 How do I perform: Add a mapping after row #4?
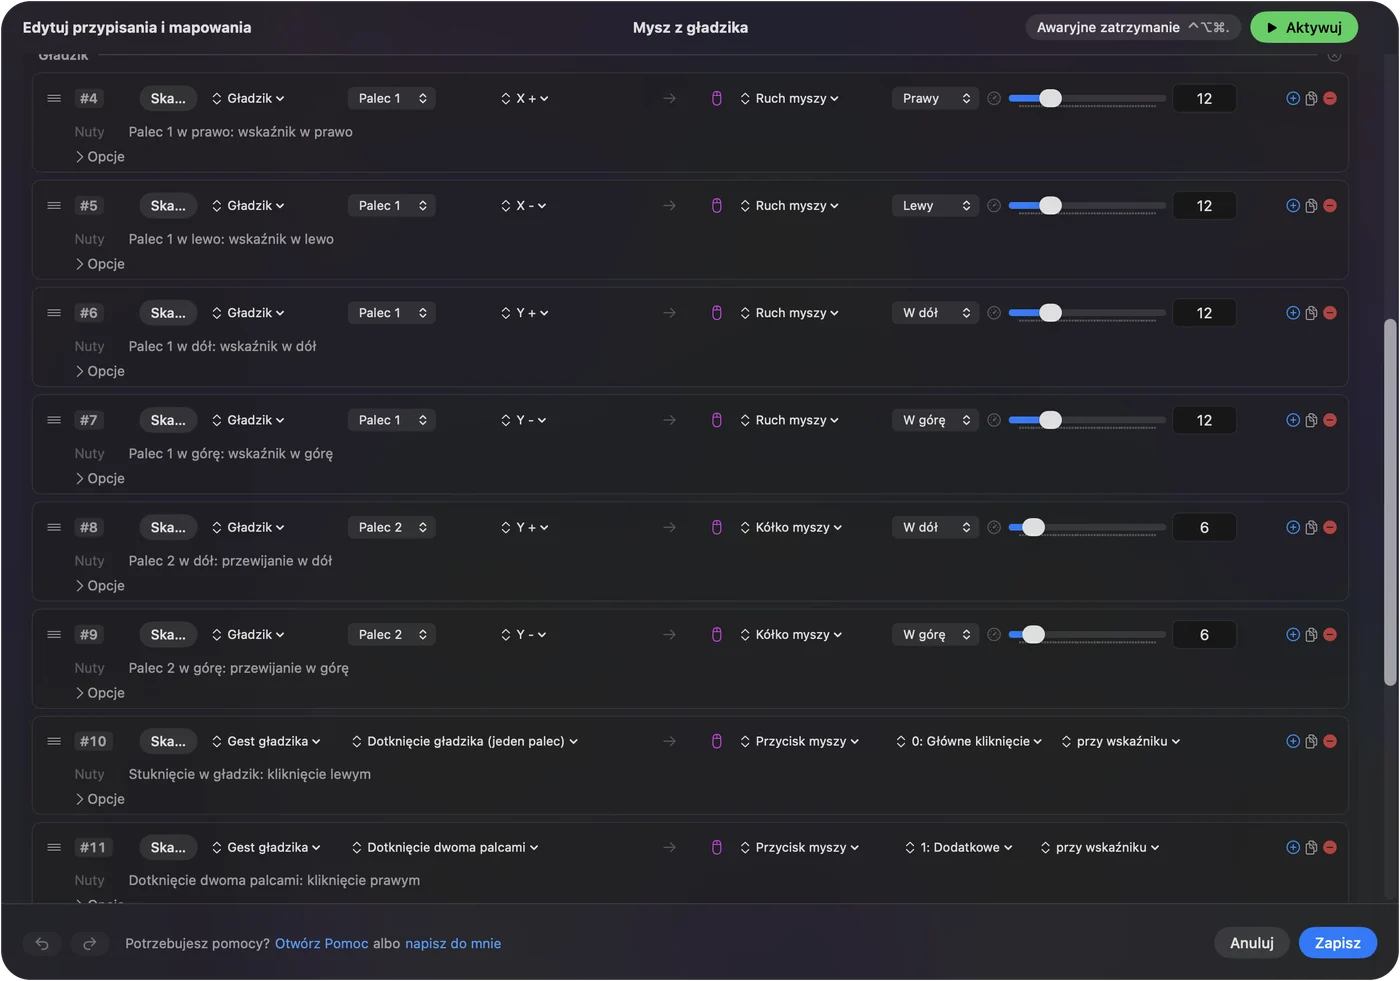click(1293, 98)
